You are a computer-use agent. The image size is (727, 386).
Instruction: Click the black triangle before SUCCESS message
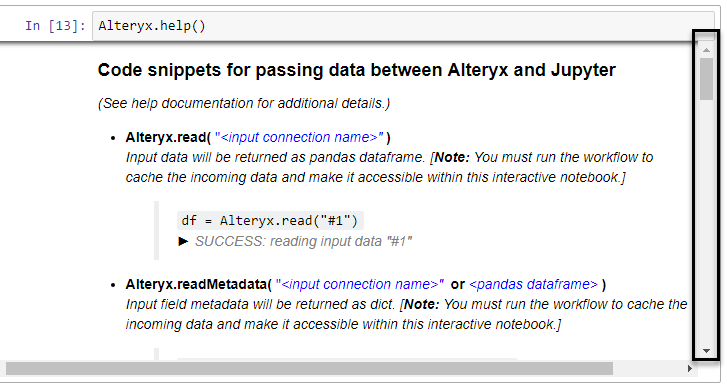(x=183, y=241)
